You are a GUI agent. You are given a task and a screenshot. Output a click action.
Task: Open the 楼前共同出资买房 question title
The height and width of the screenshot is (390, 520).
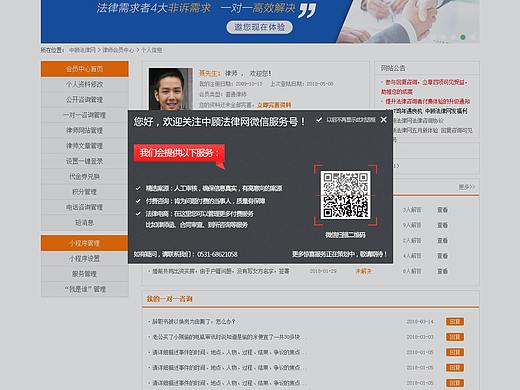point(221,271)
